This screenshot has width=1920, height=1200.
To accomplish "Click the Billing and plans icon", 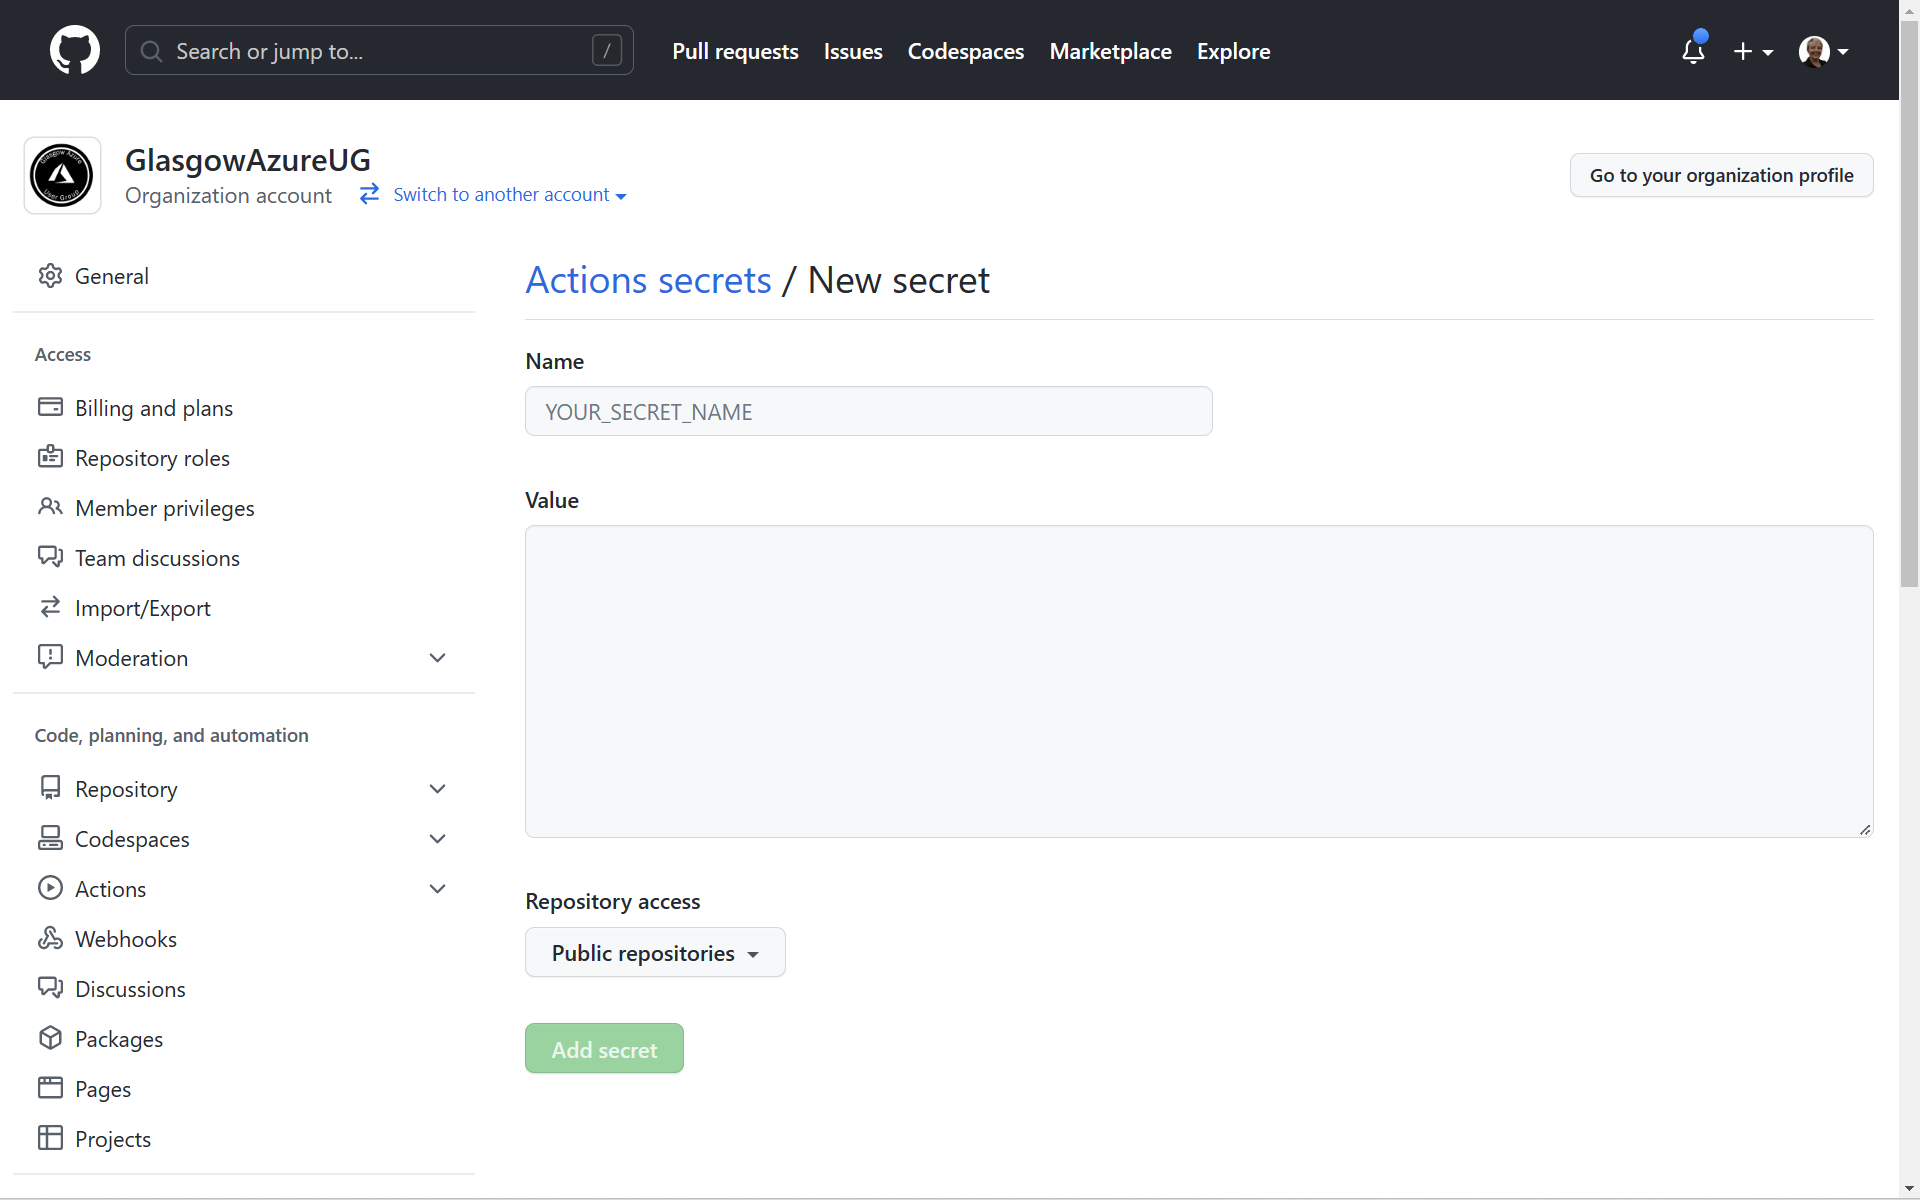I will (51, 406).
